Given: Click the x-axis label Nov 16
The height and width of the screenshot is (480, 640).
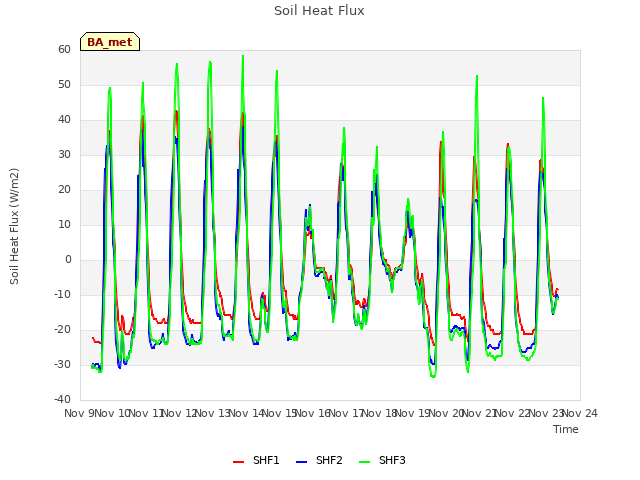Looking at the screenshot, I should click(313, 413).
